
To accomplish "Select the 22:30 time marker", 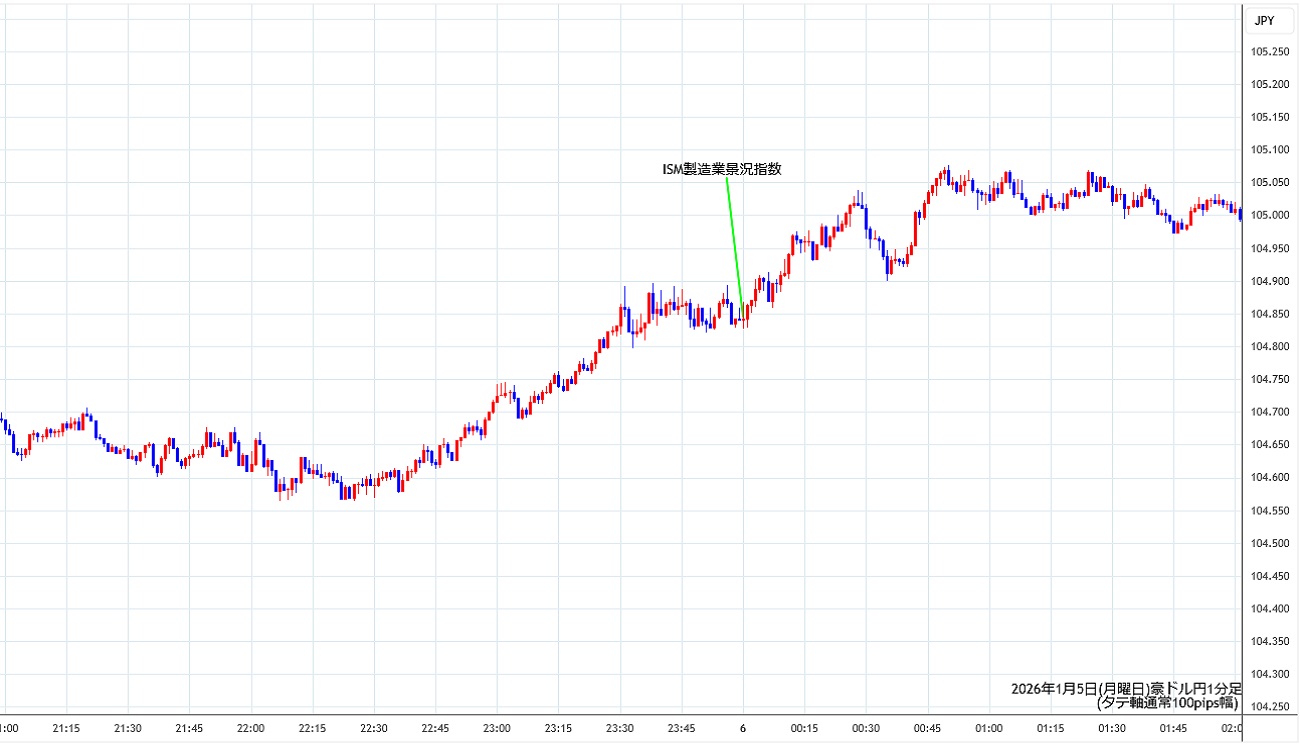I will (374, 729).
